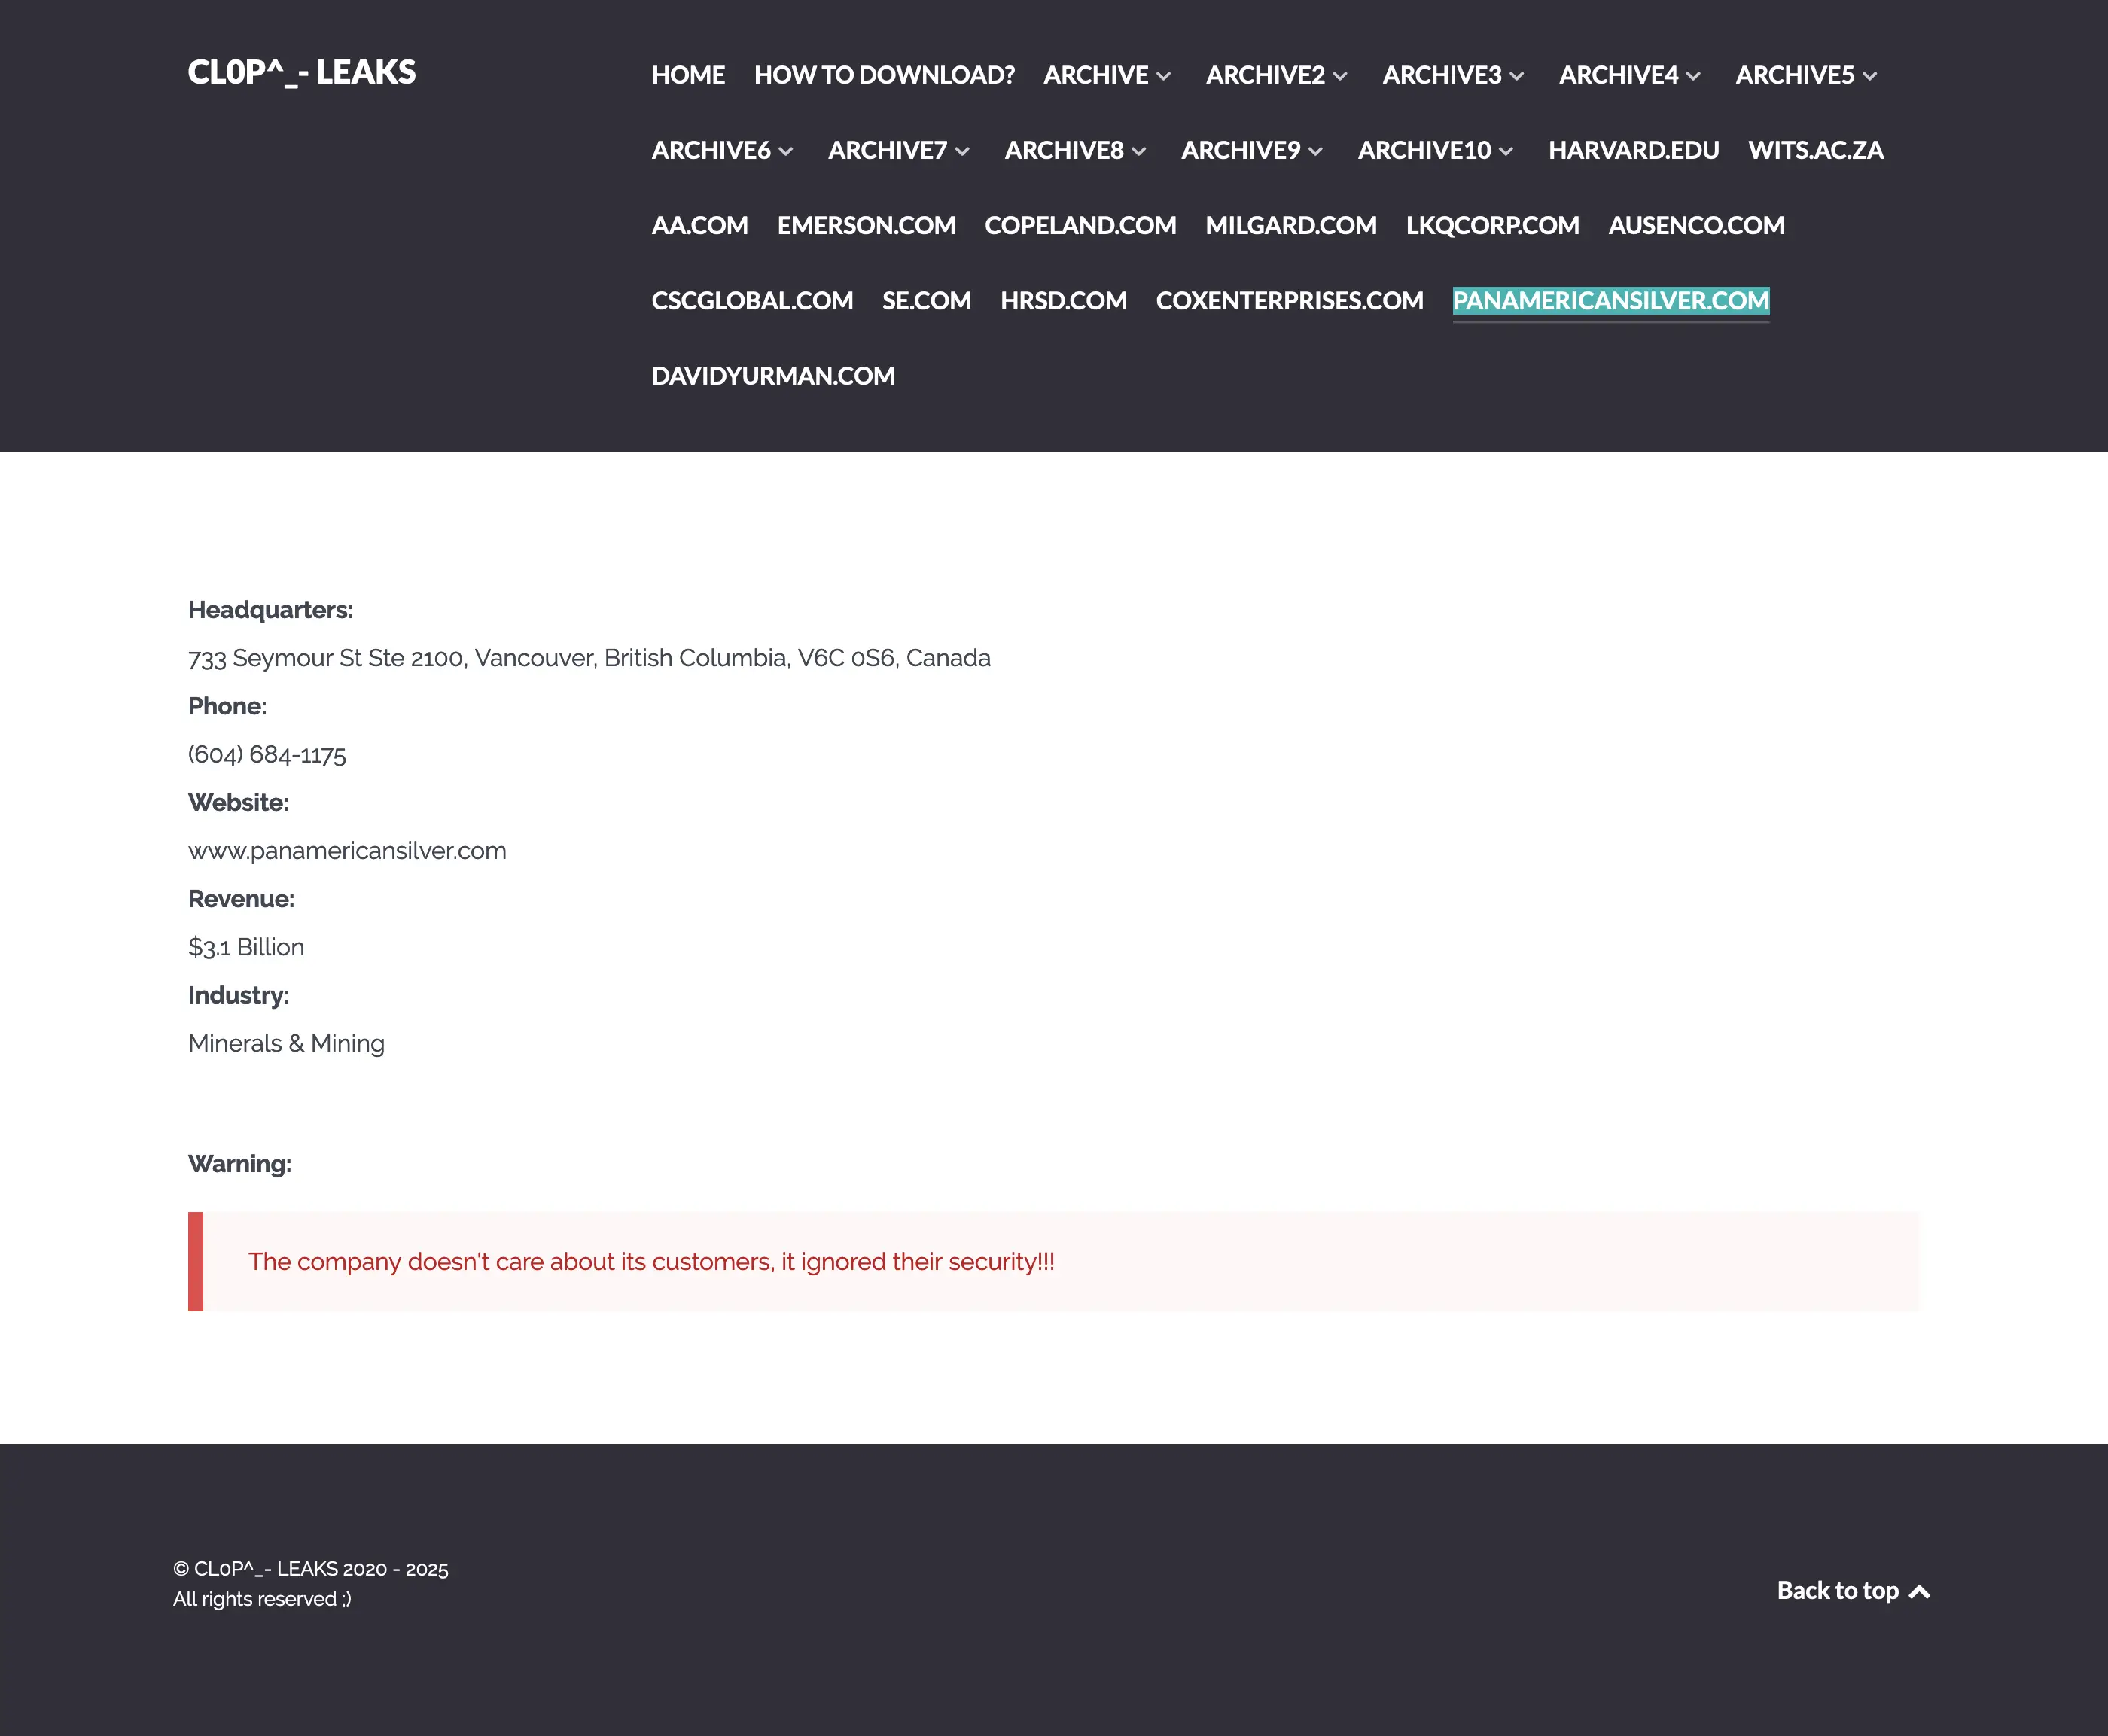2108x1736 pixels.
Task: Click the CL0P^_- LEAKS site title
Action: pyautogui.click(x=302, y=72)
